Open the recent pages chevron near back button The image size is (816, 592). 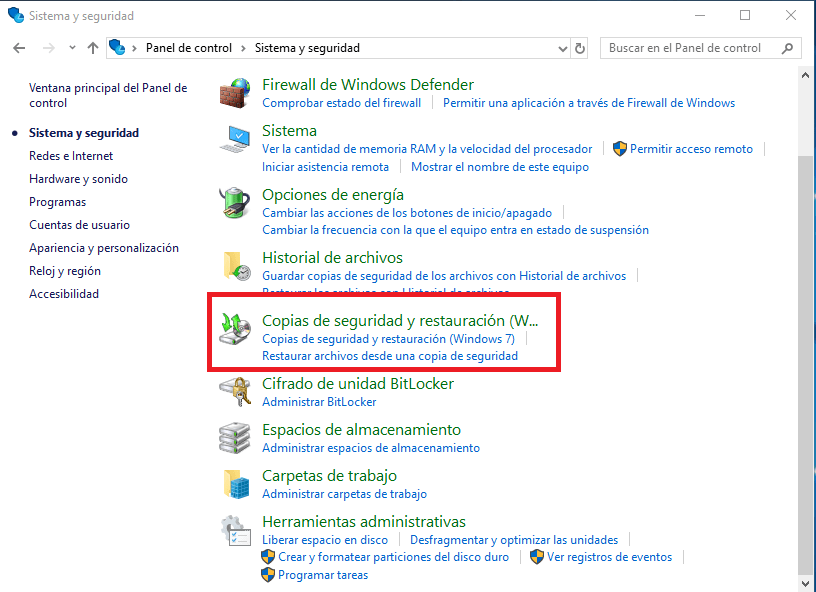point(71,47)
